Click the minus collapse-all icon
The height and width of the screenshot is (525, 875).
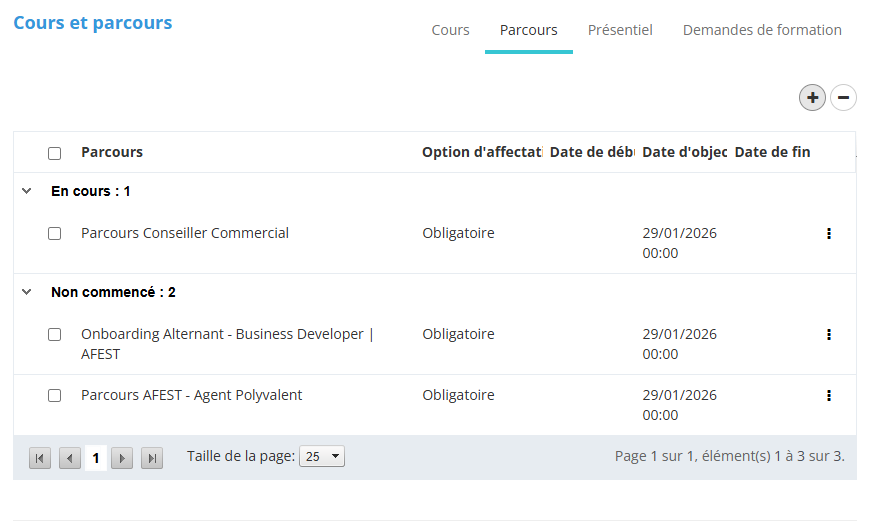coord(843,97)
